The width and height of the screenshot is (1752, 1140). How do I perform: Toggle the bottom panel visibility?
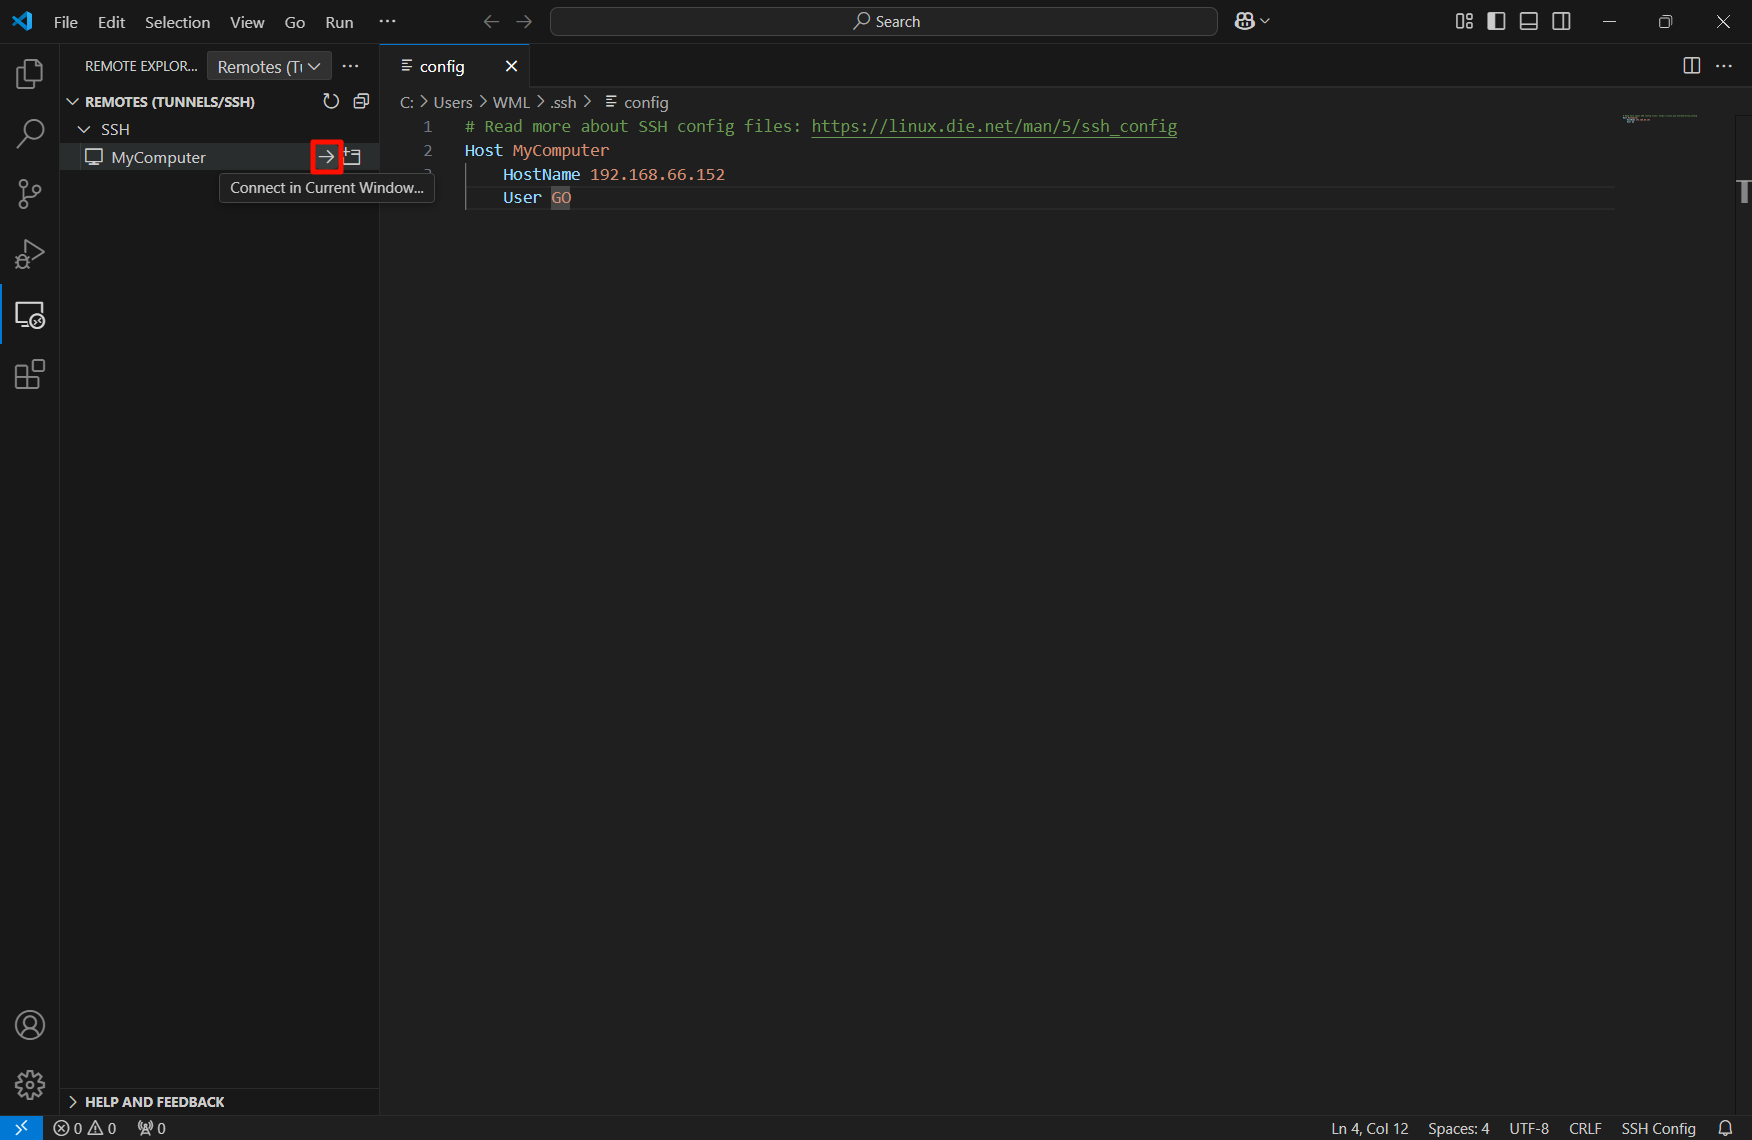1528,22
